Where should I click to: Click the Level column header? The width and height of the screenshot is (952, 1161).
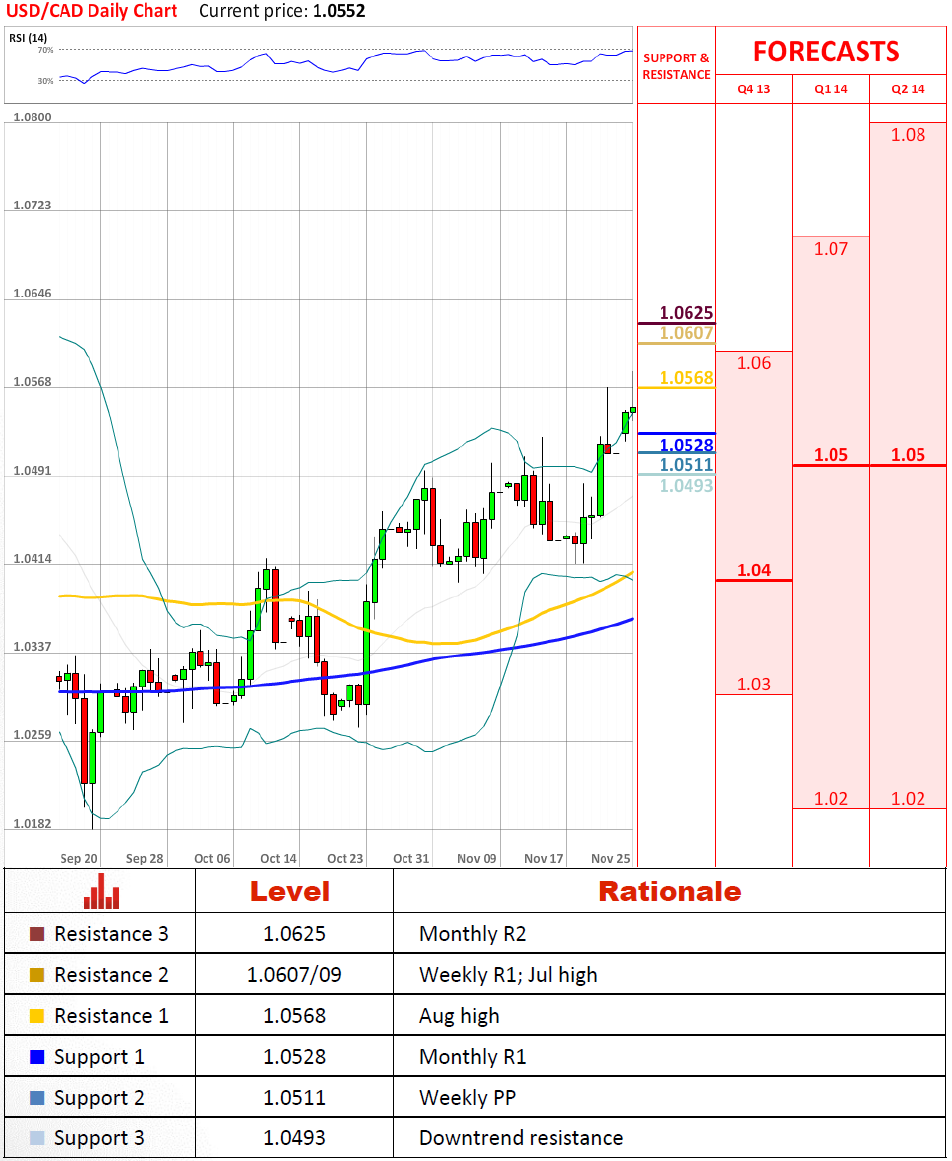(x=289, y=891)
